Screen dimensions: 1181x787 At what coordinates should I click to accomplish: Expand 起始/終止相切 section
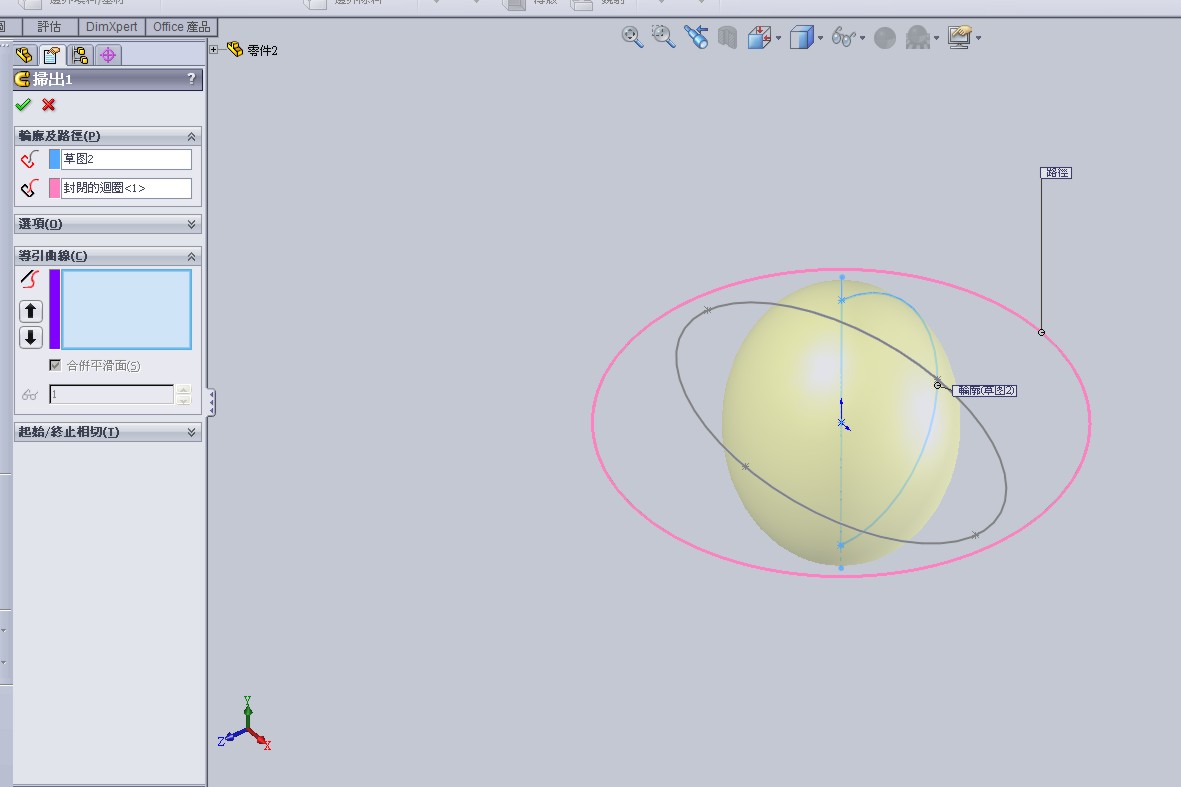click(191, 432)
